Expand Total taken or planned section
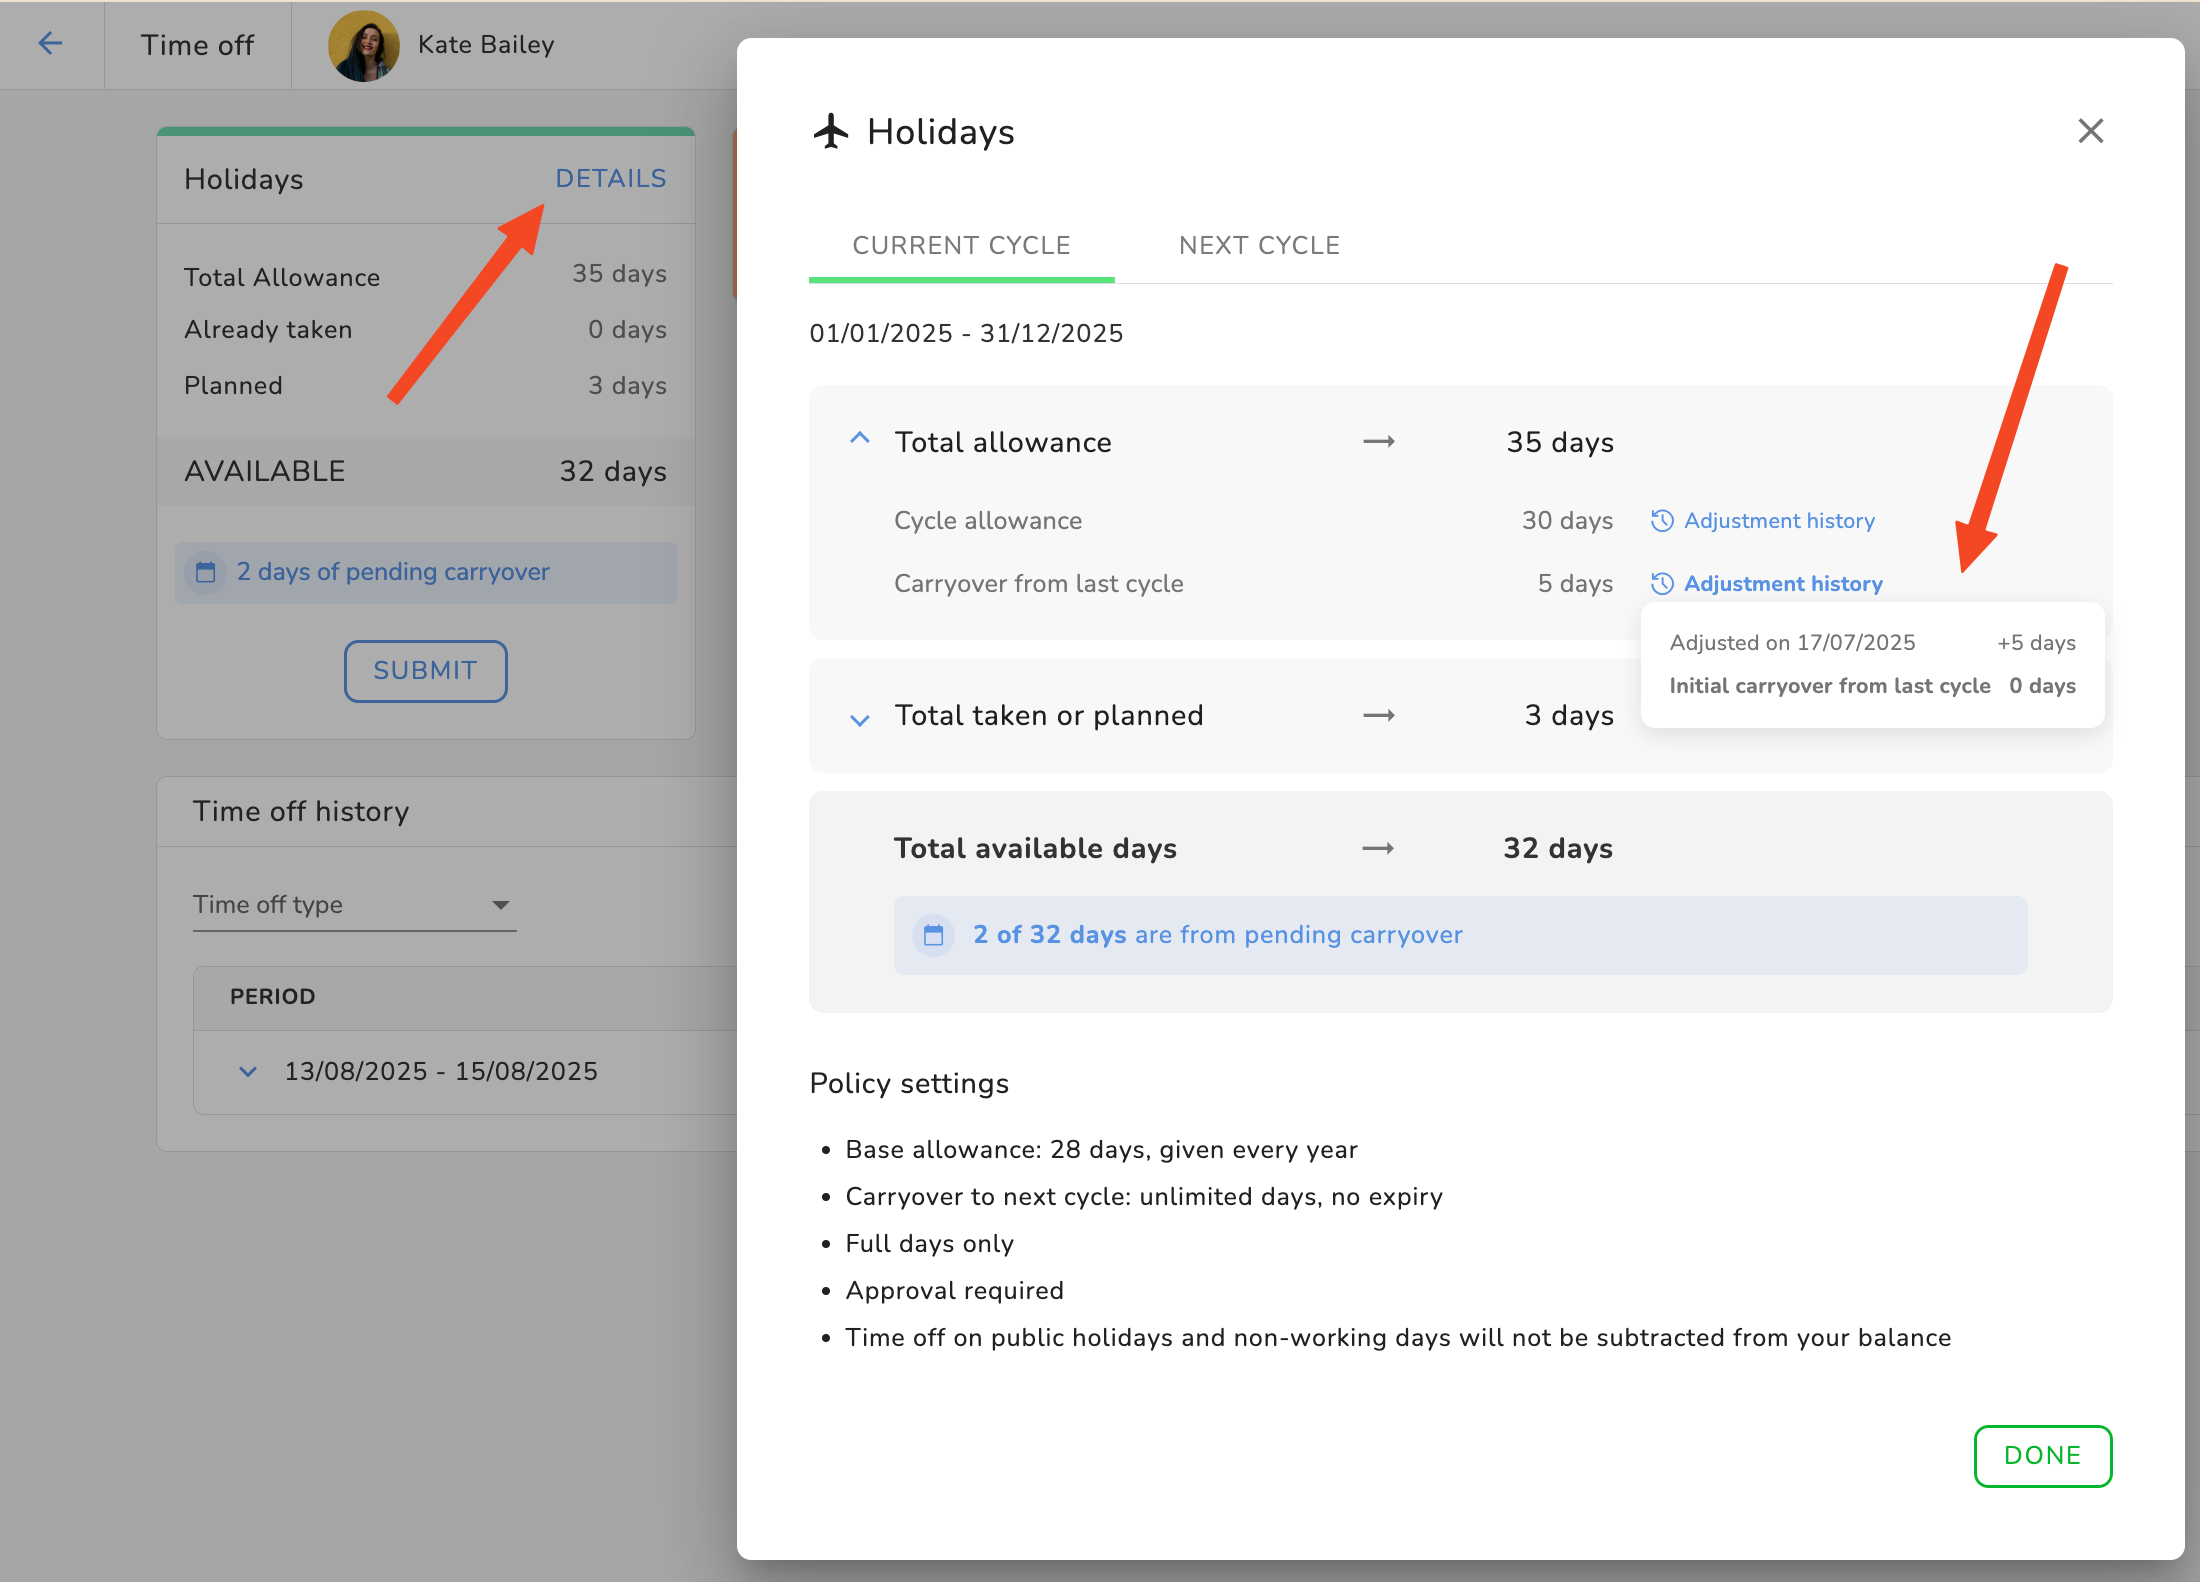Image resolution: width=2200 pixels, height=1582 pixels. click(859, 719)
